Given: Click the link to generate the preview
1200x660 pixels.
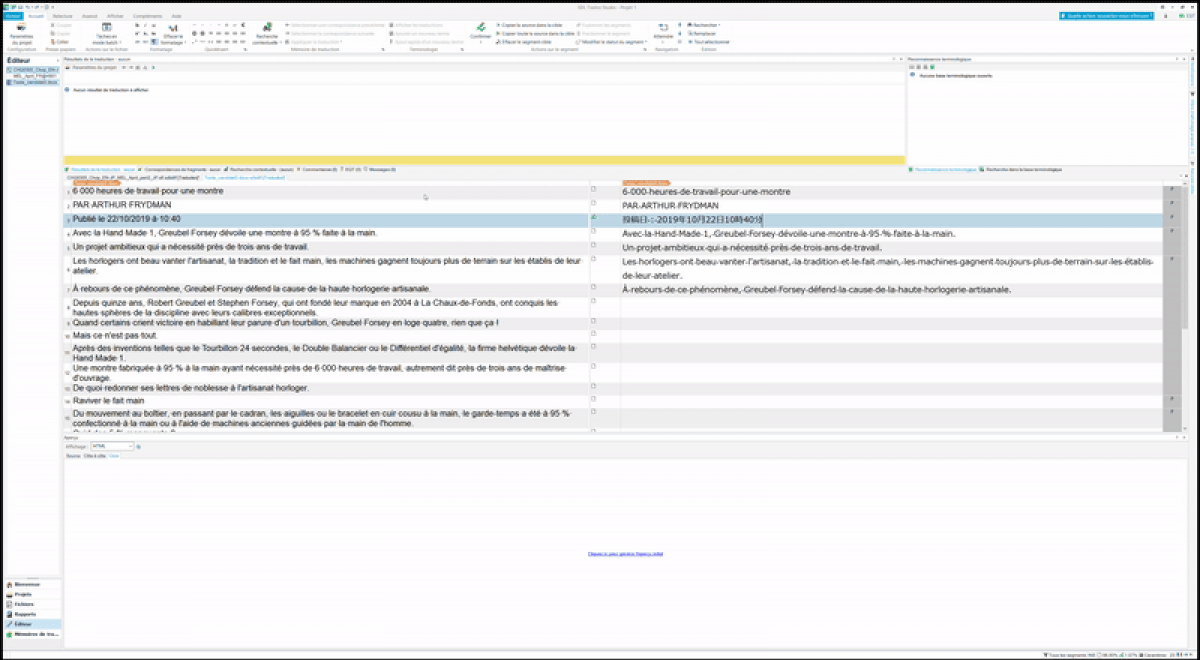Looking at the screenshot, I should coord(625,553).
